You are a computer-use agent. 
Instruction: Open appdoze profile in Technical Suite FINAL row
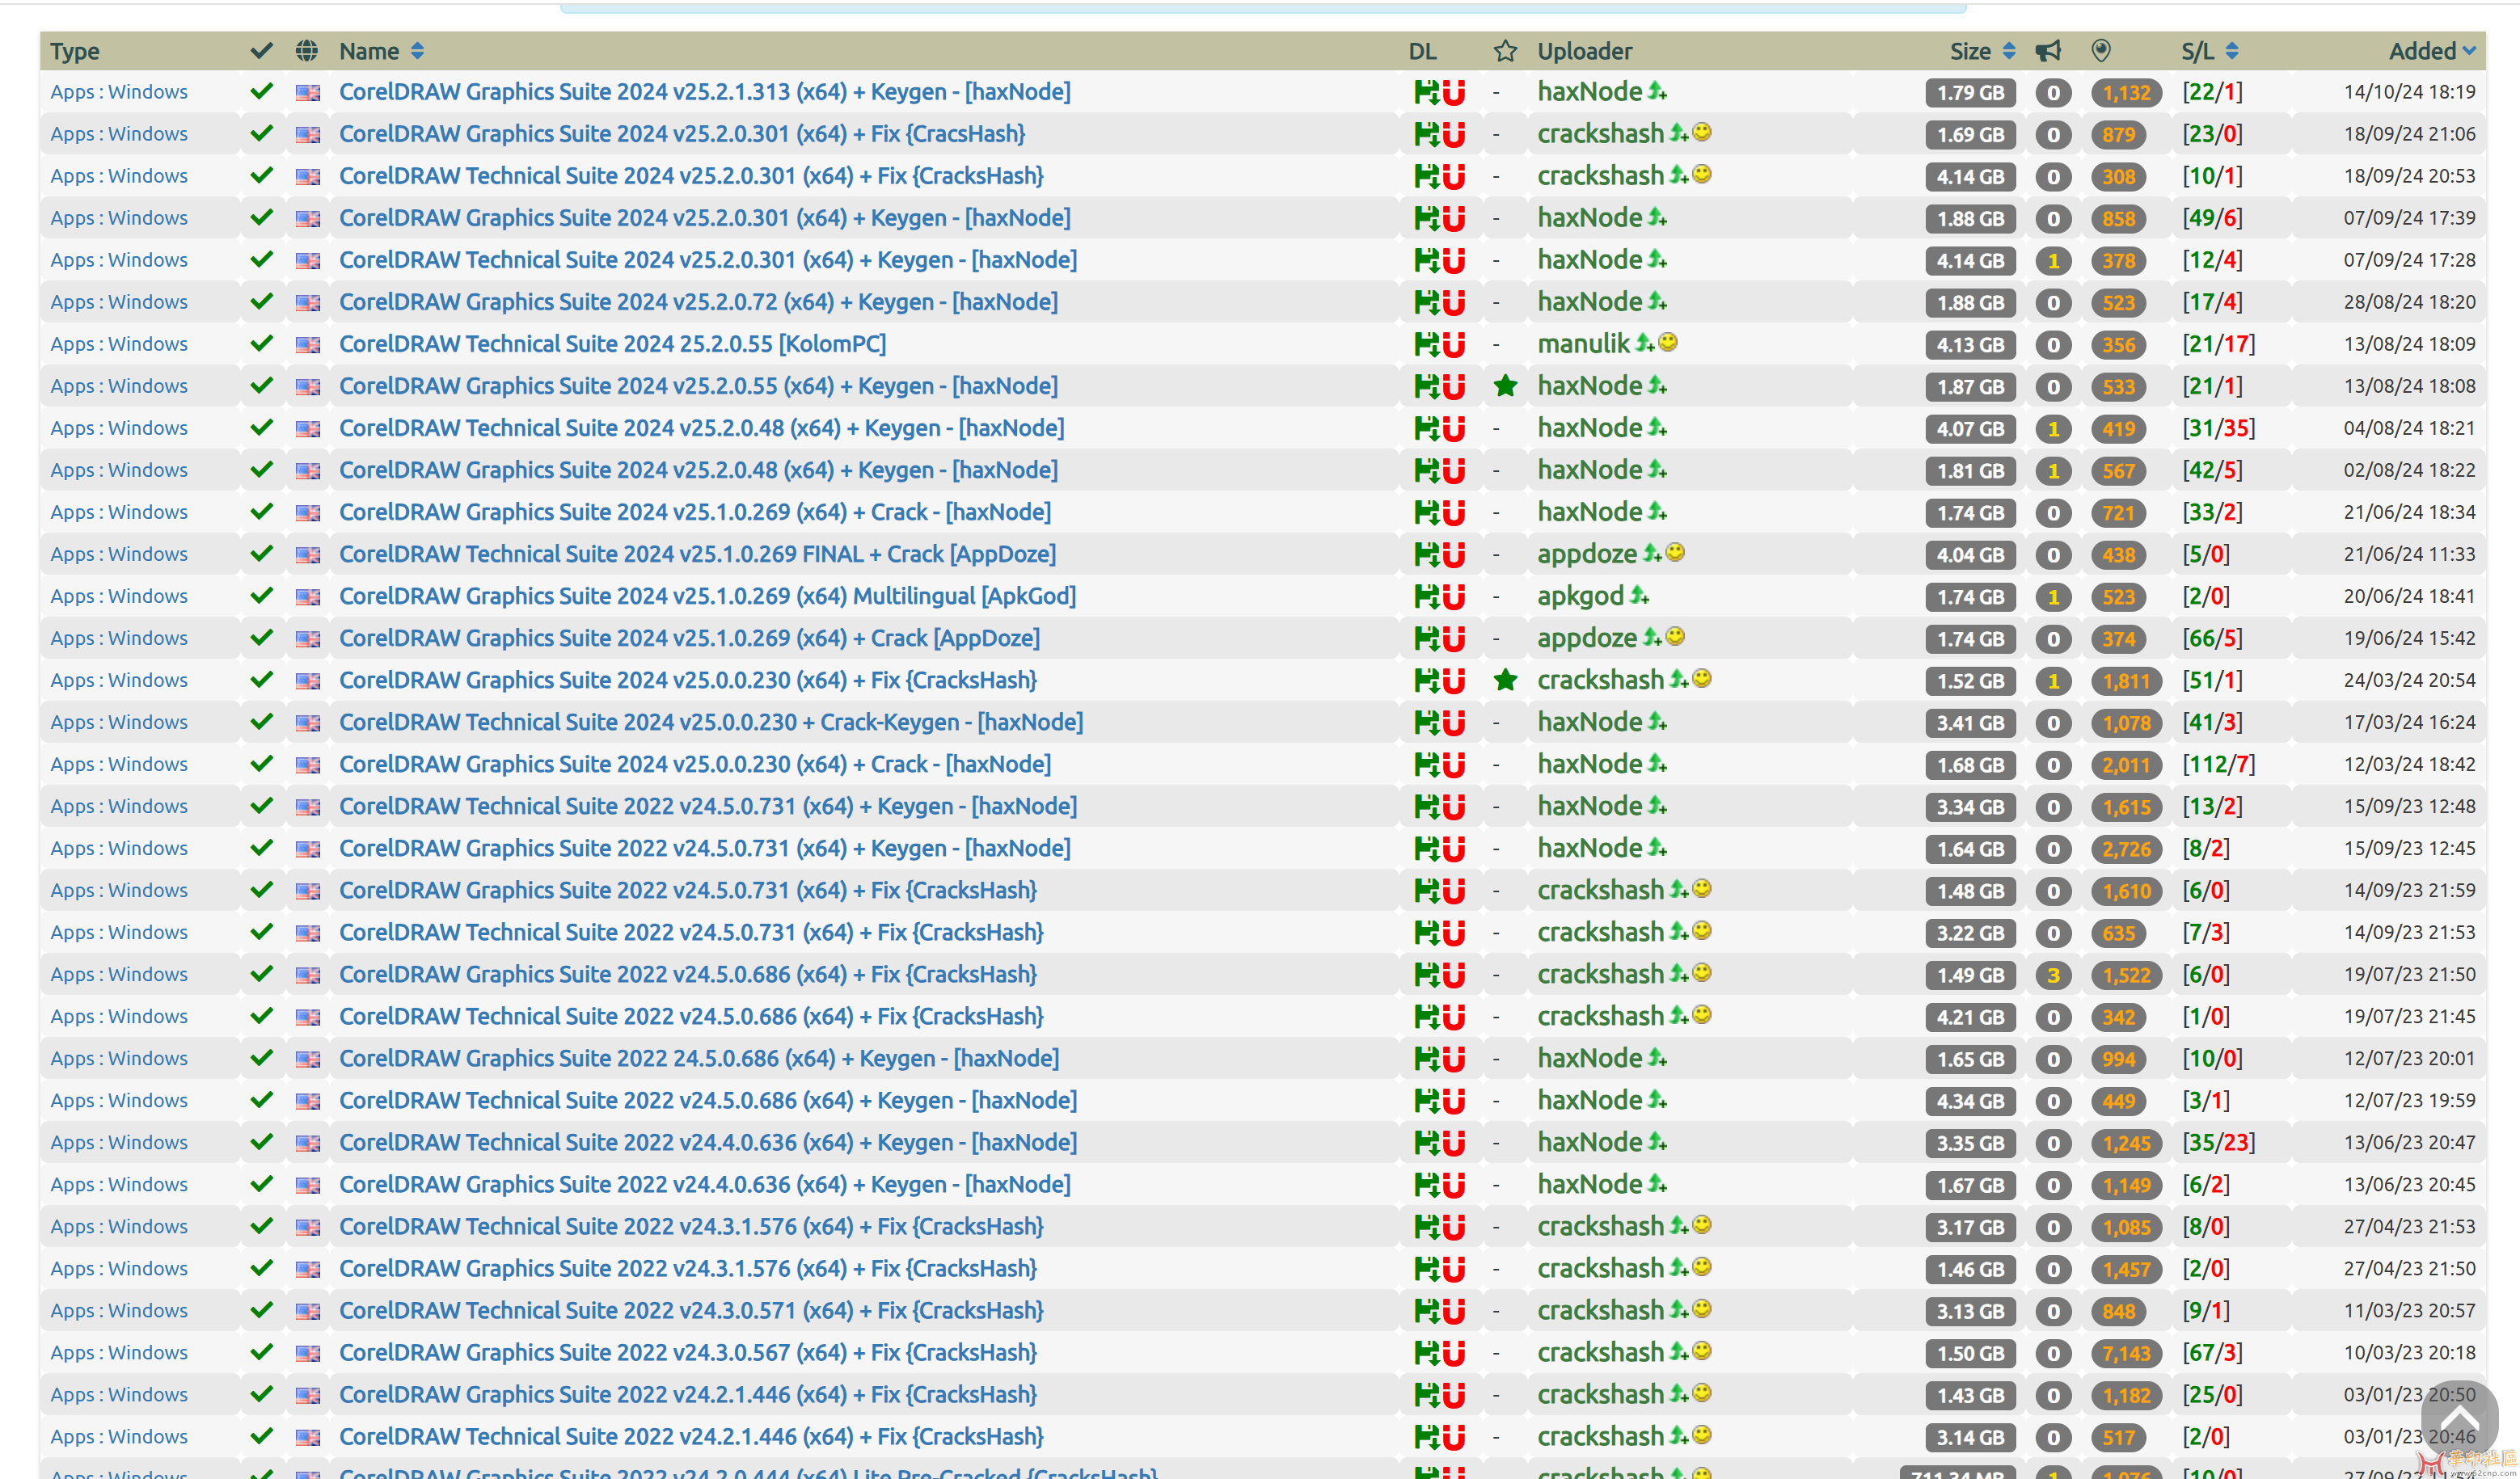[x=1587, y=554]
